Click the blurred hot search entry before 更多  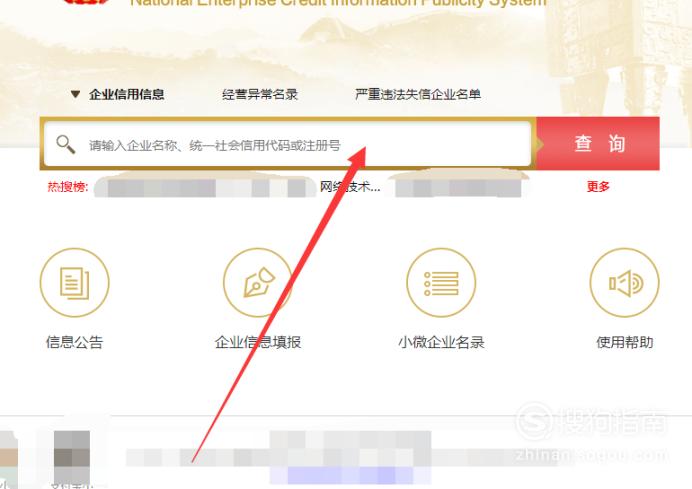(x=458, y=187)
